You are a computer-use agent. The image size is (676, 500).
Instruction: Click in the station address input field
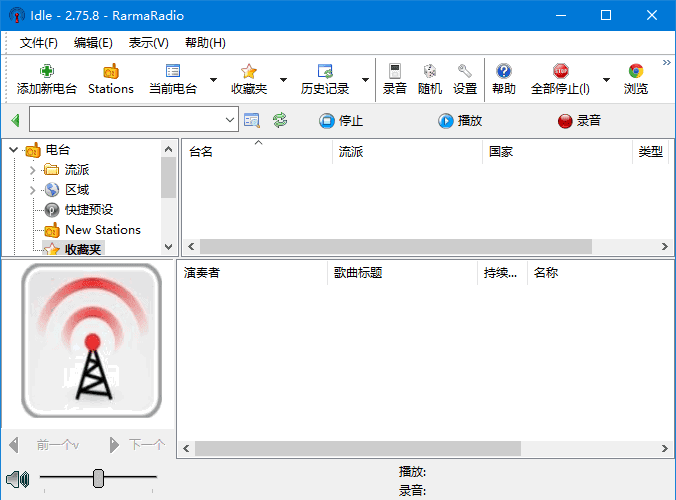click(x=127, y=119)
